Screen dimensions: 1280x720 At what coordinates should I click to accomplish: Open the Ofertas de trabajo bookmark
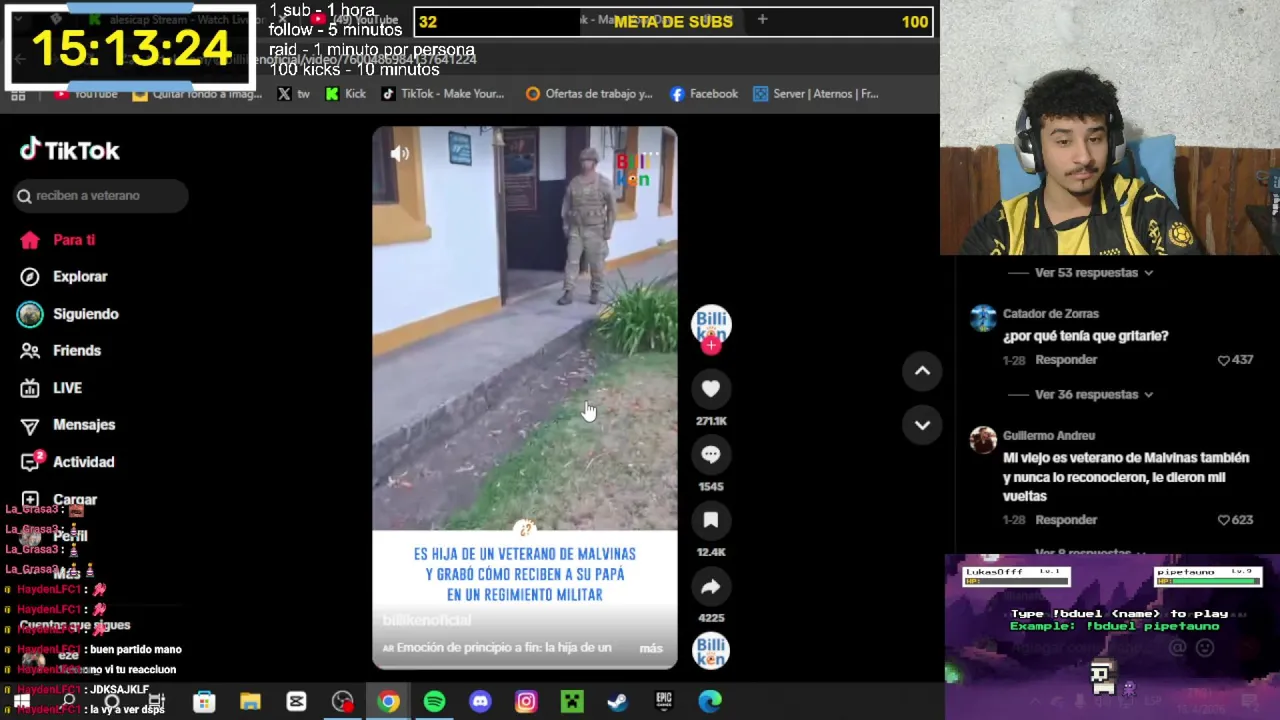tap(589, 94)
